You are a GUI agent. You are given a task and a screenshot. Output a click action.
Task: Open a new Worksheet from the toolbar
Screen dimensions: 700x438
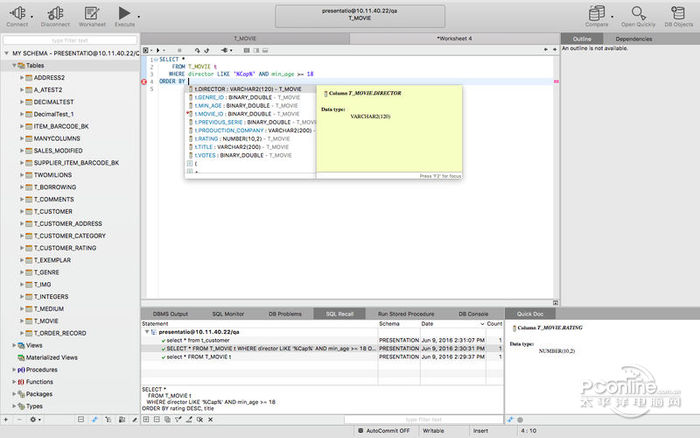[92, 12]
